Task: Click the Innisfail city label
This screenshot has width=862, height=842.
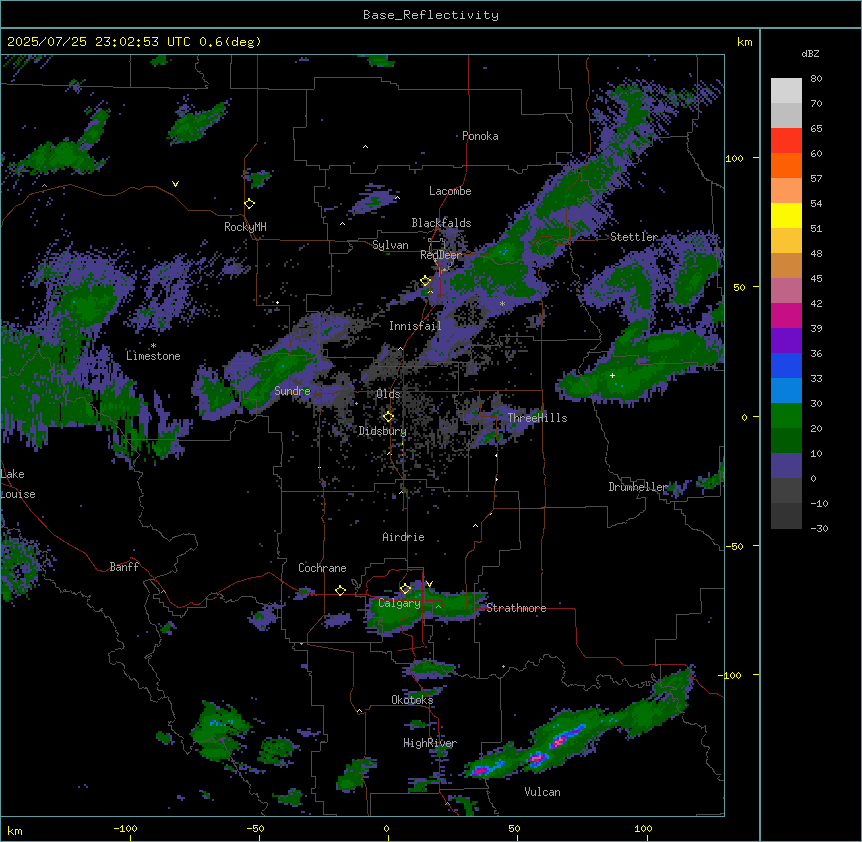Action: tap(415, 326)
